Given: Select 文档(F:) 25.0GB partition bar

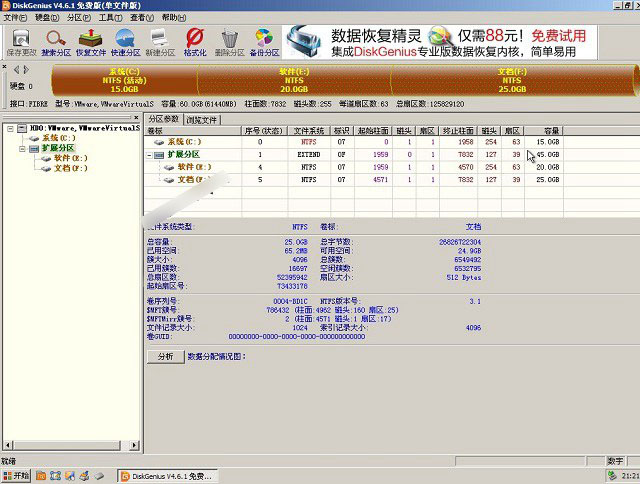Looking at the screenshot, I should tap(512, 80).
